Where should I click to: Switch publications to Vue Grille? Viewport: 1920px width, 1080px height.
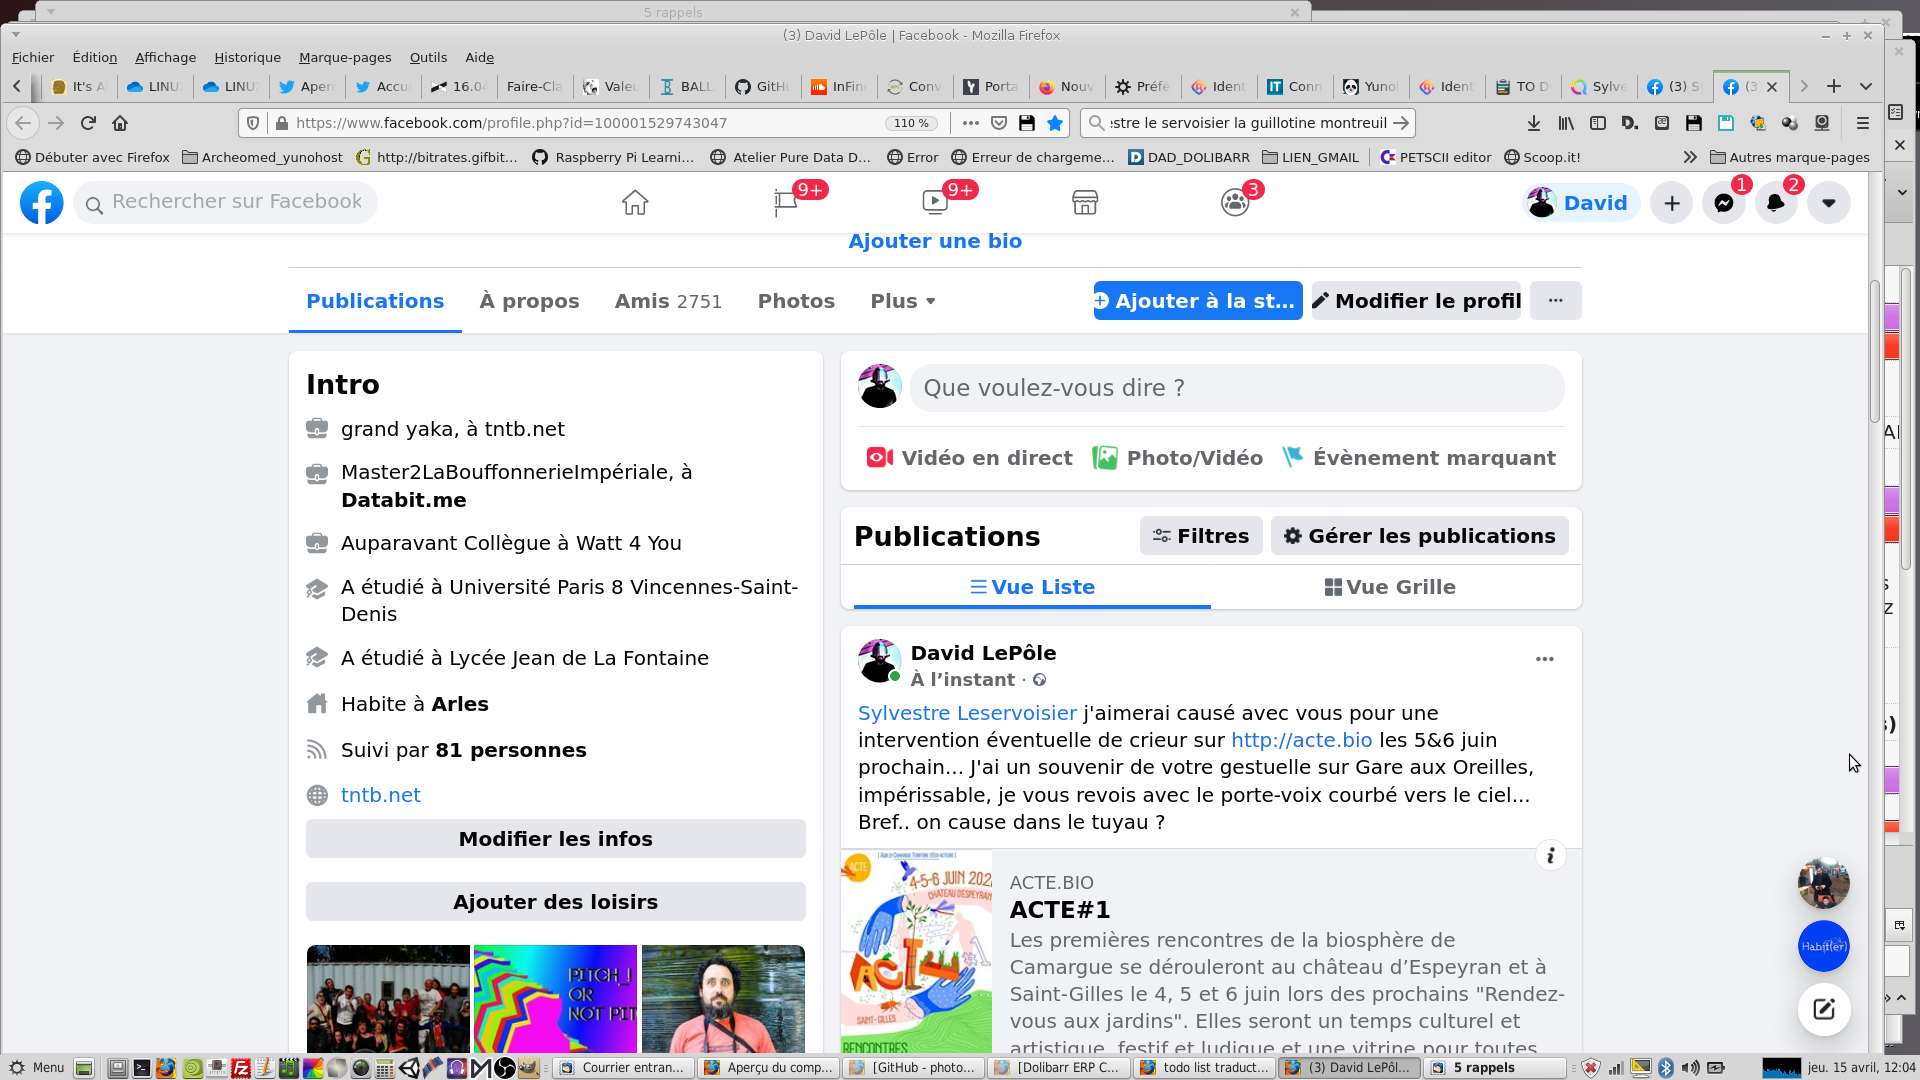(1390, 587)
